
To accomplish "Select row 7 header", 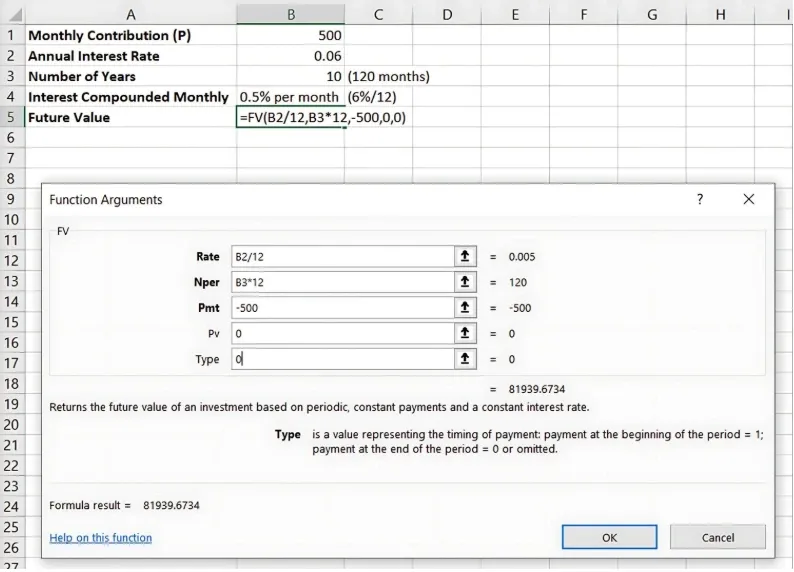I will point(11,158).
